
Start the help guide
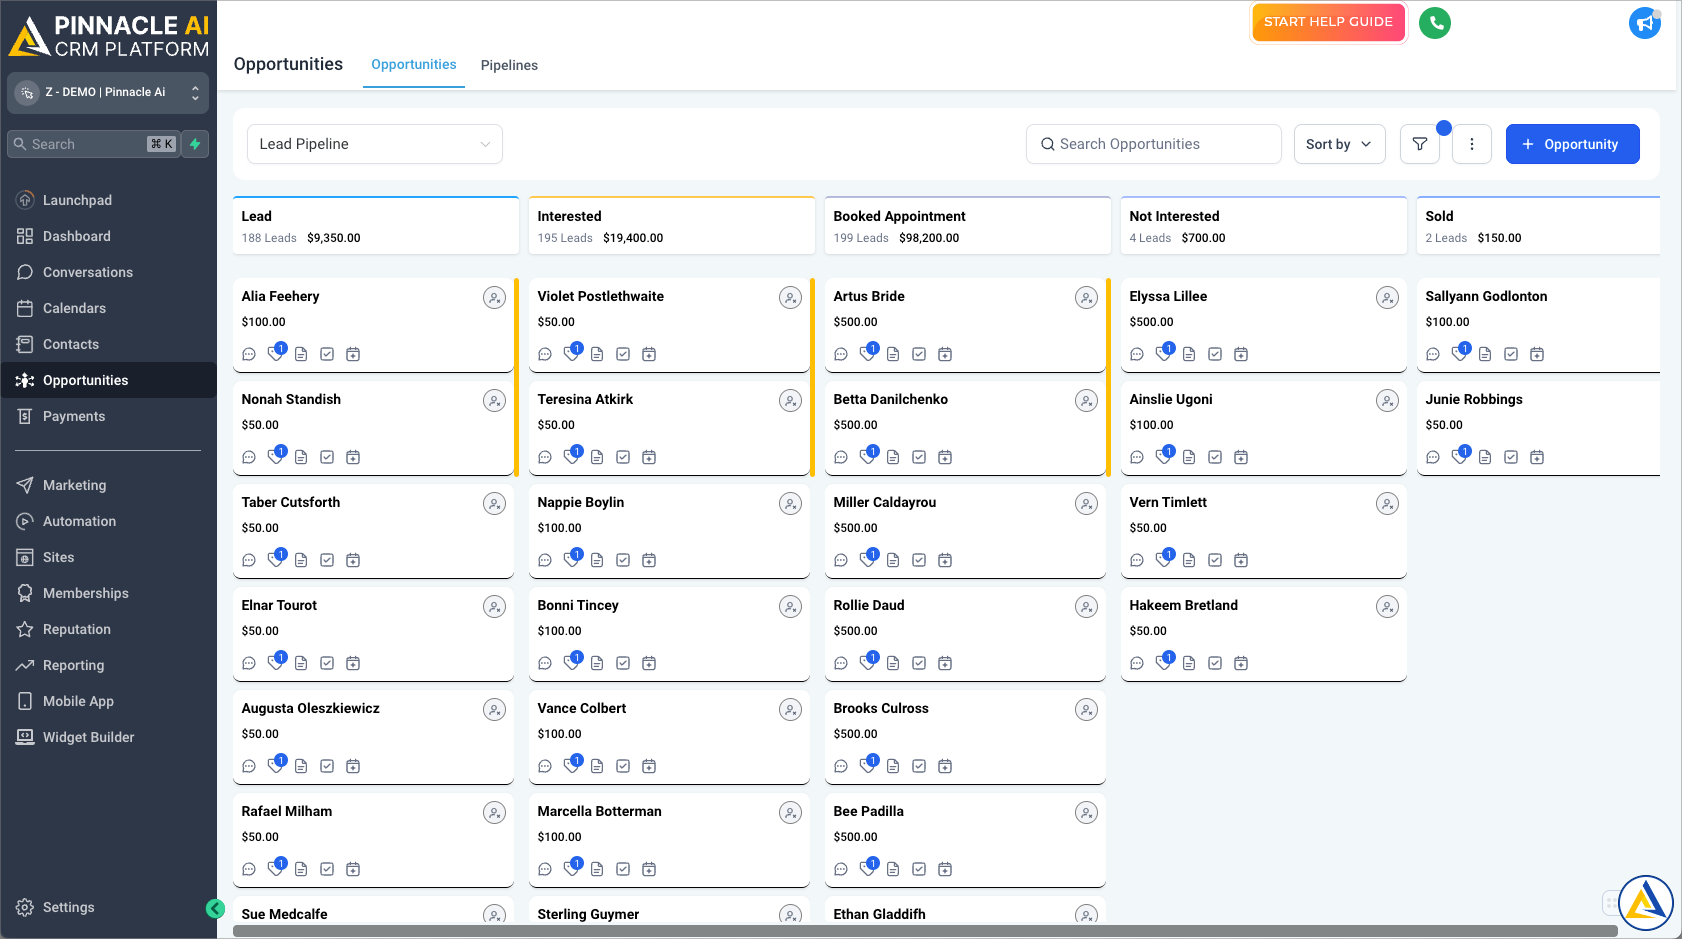tap(1328, 22)
